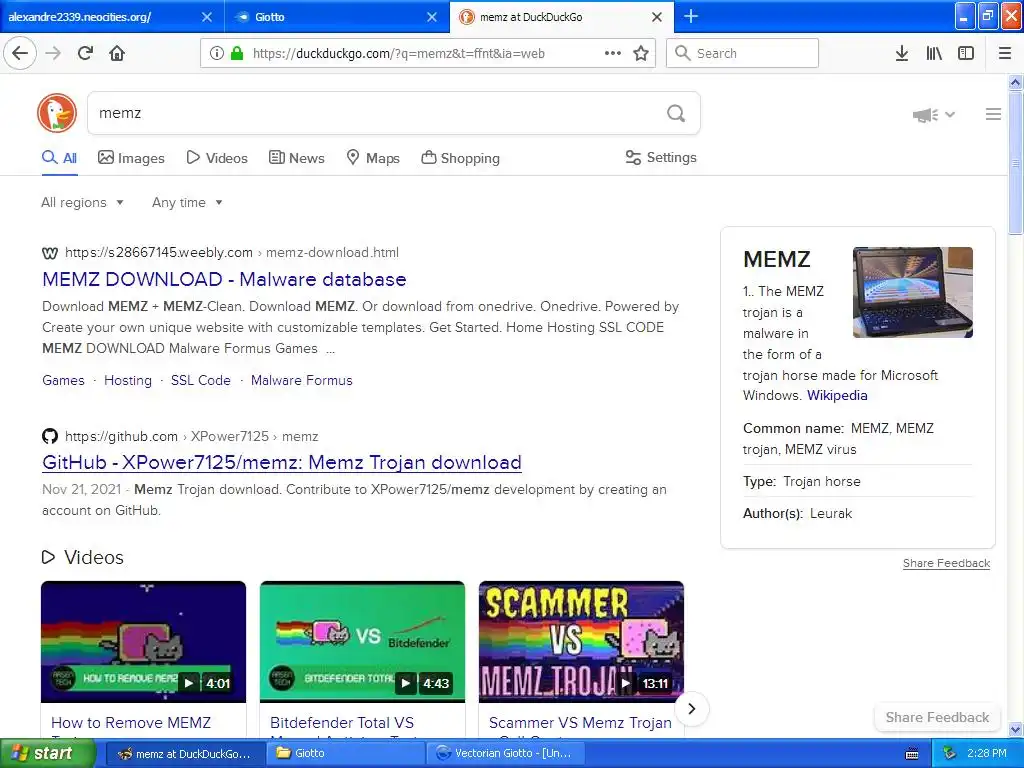Viewport: 1024px width, 768px height.
Task: Click the taskbar clock 2:28 PM
Action: pos(987,753)
